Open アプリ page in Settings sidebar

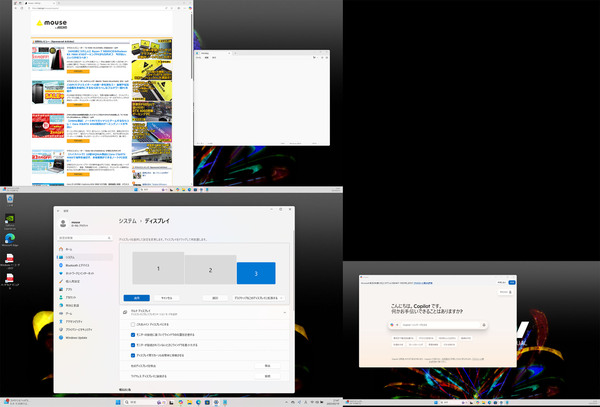pos(84,290)
